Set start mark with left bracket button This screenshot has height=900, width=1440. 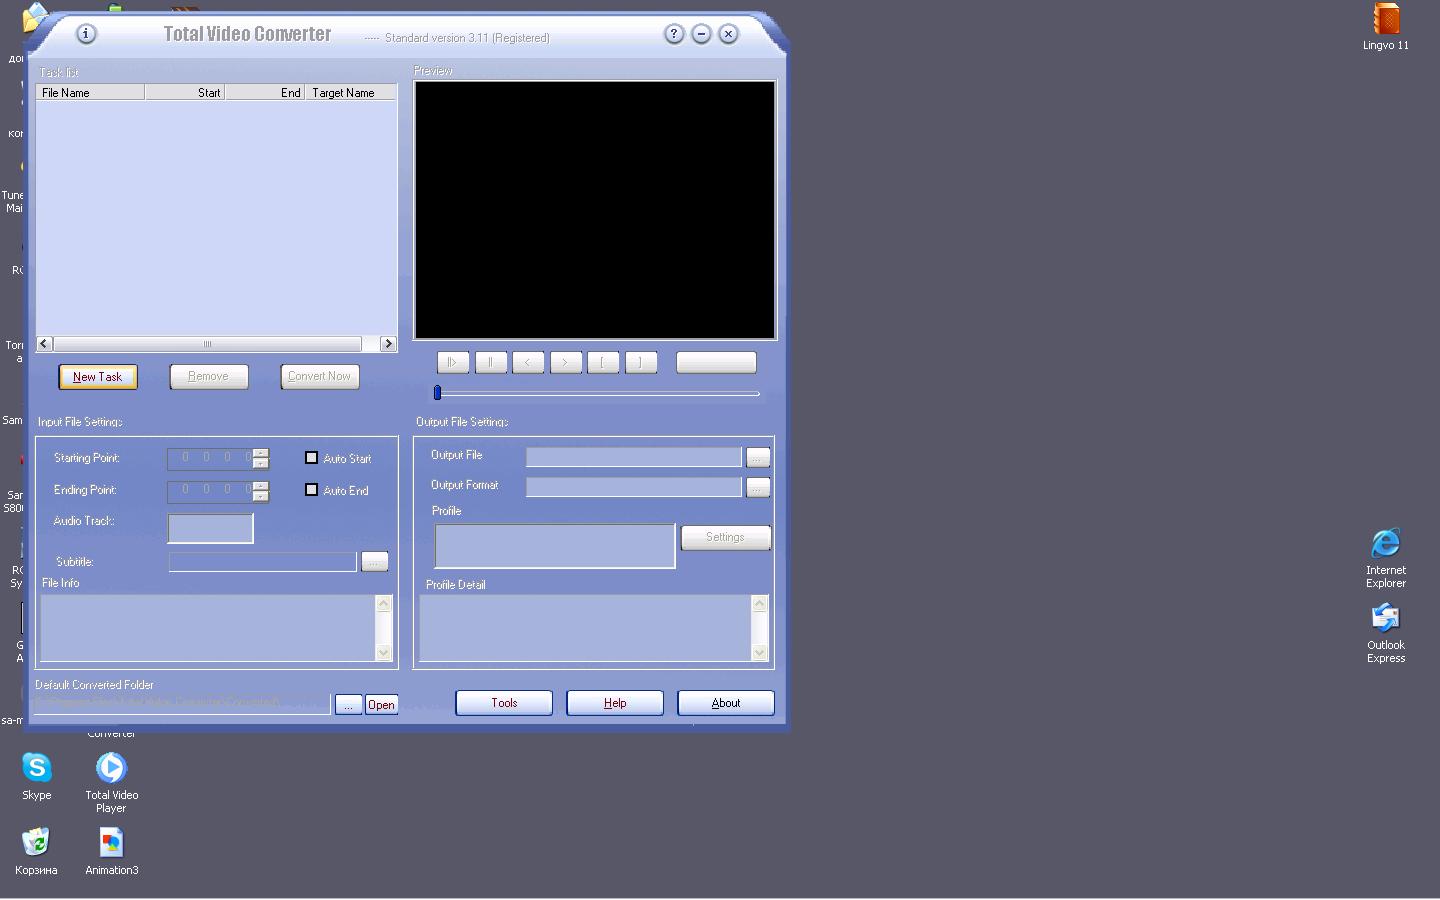pyautogui.click(x=603, y=363)
